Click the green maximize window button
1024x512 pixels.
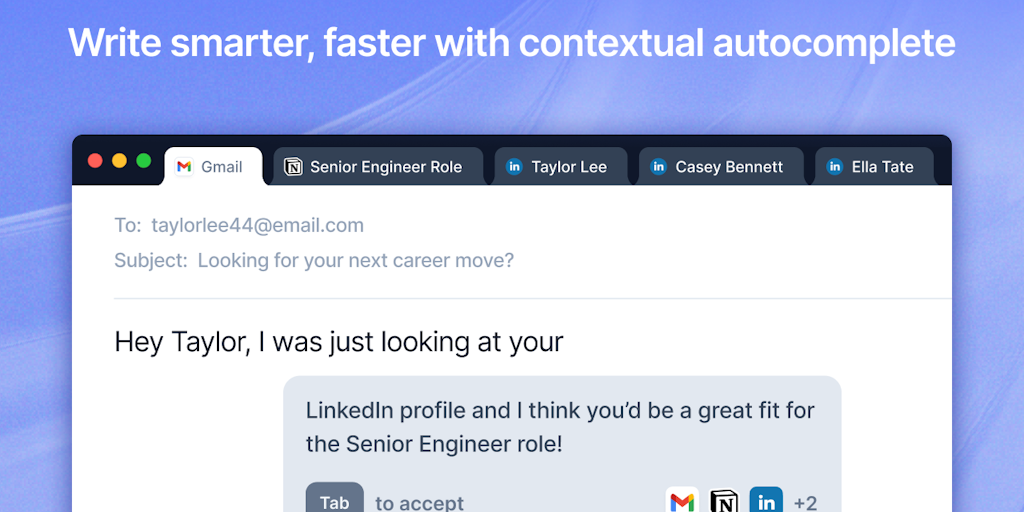[x=144, y=161]
